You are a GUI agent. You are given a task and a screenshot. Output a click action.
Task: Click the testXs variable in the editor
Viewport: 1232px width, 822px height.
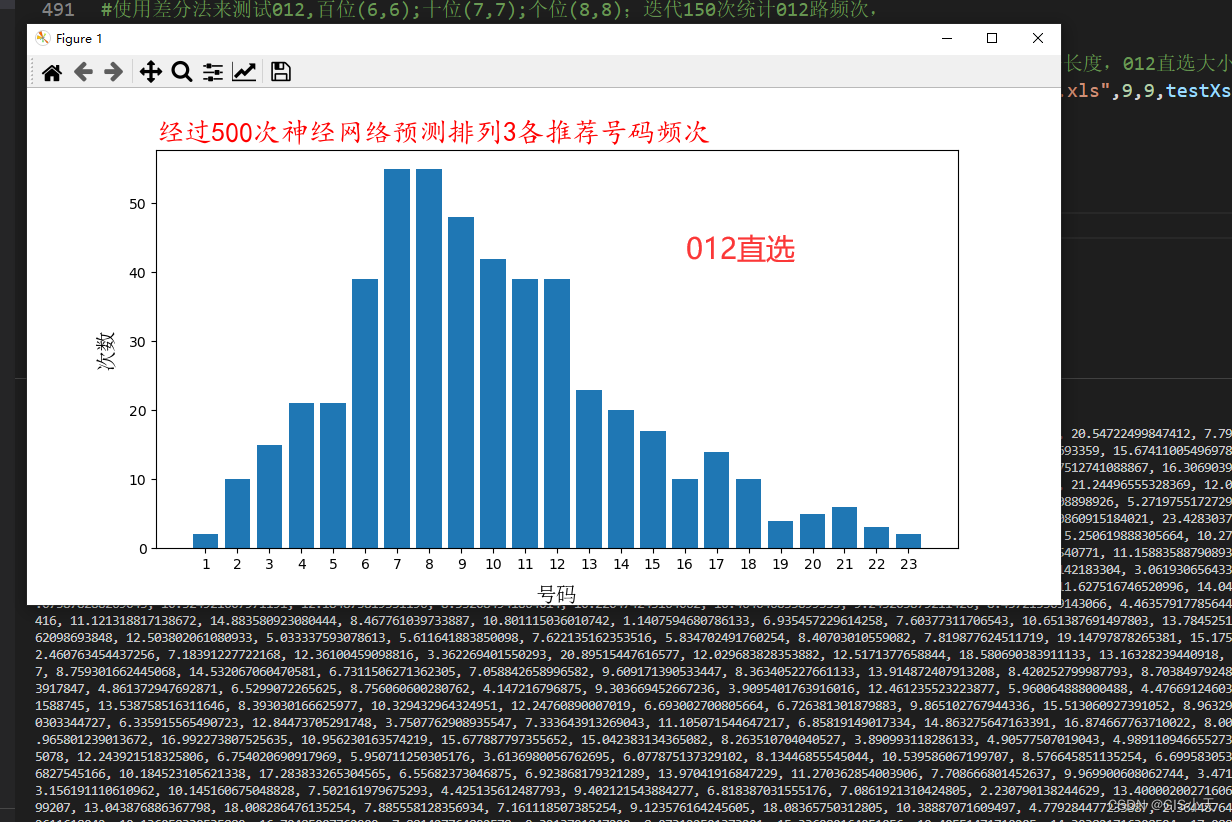[1200, 90]
